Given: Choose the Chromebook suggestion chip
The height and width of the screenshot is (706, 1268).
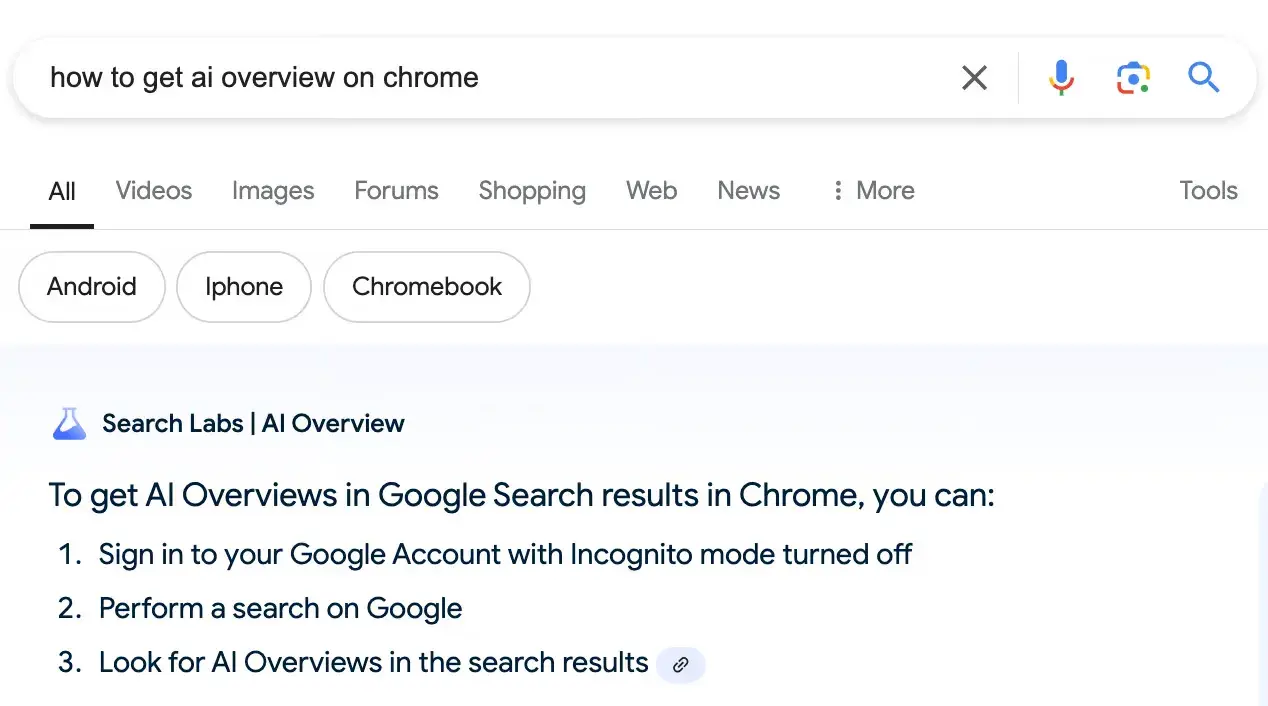Looking at the screenshot, I should tap(427, 287).
